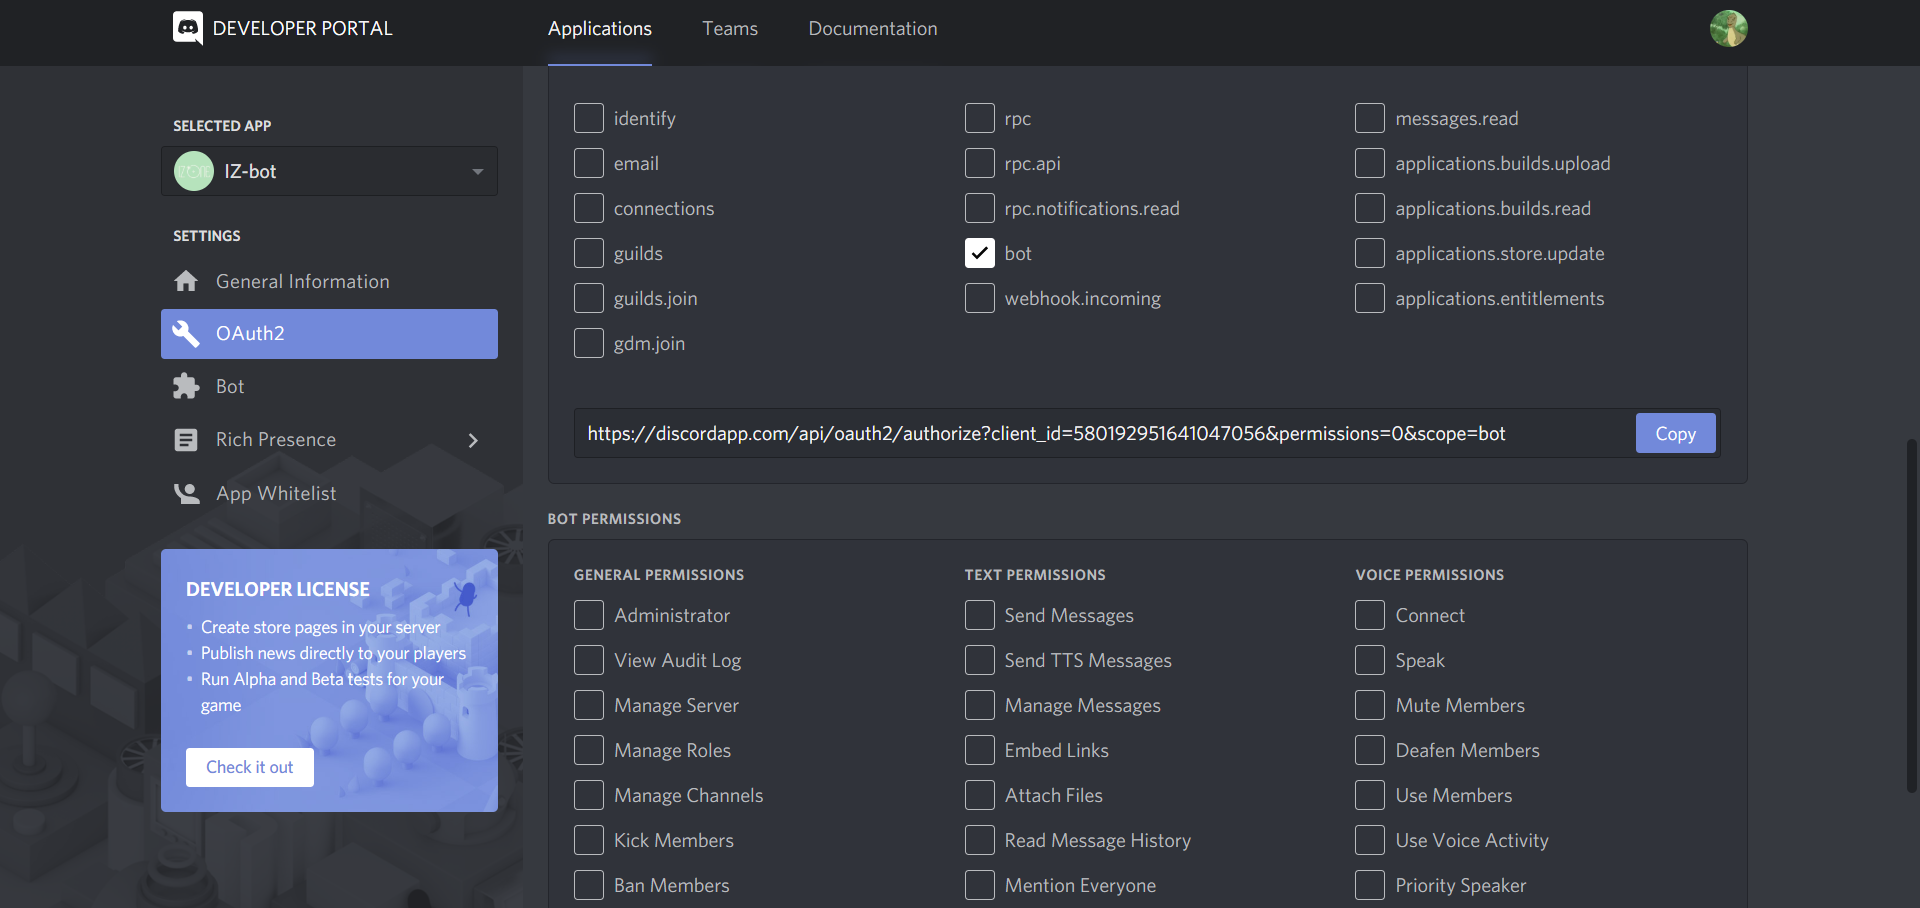Screen dimensions: 1920x908
Task: Enable the Ban Members permission
Action: tap(589, 885)
